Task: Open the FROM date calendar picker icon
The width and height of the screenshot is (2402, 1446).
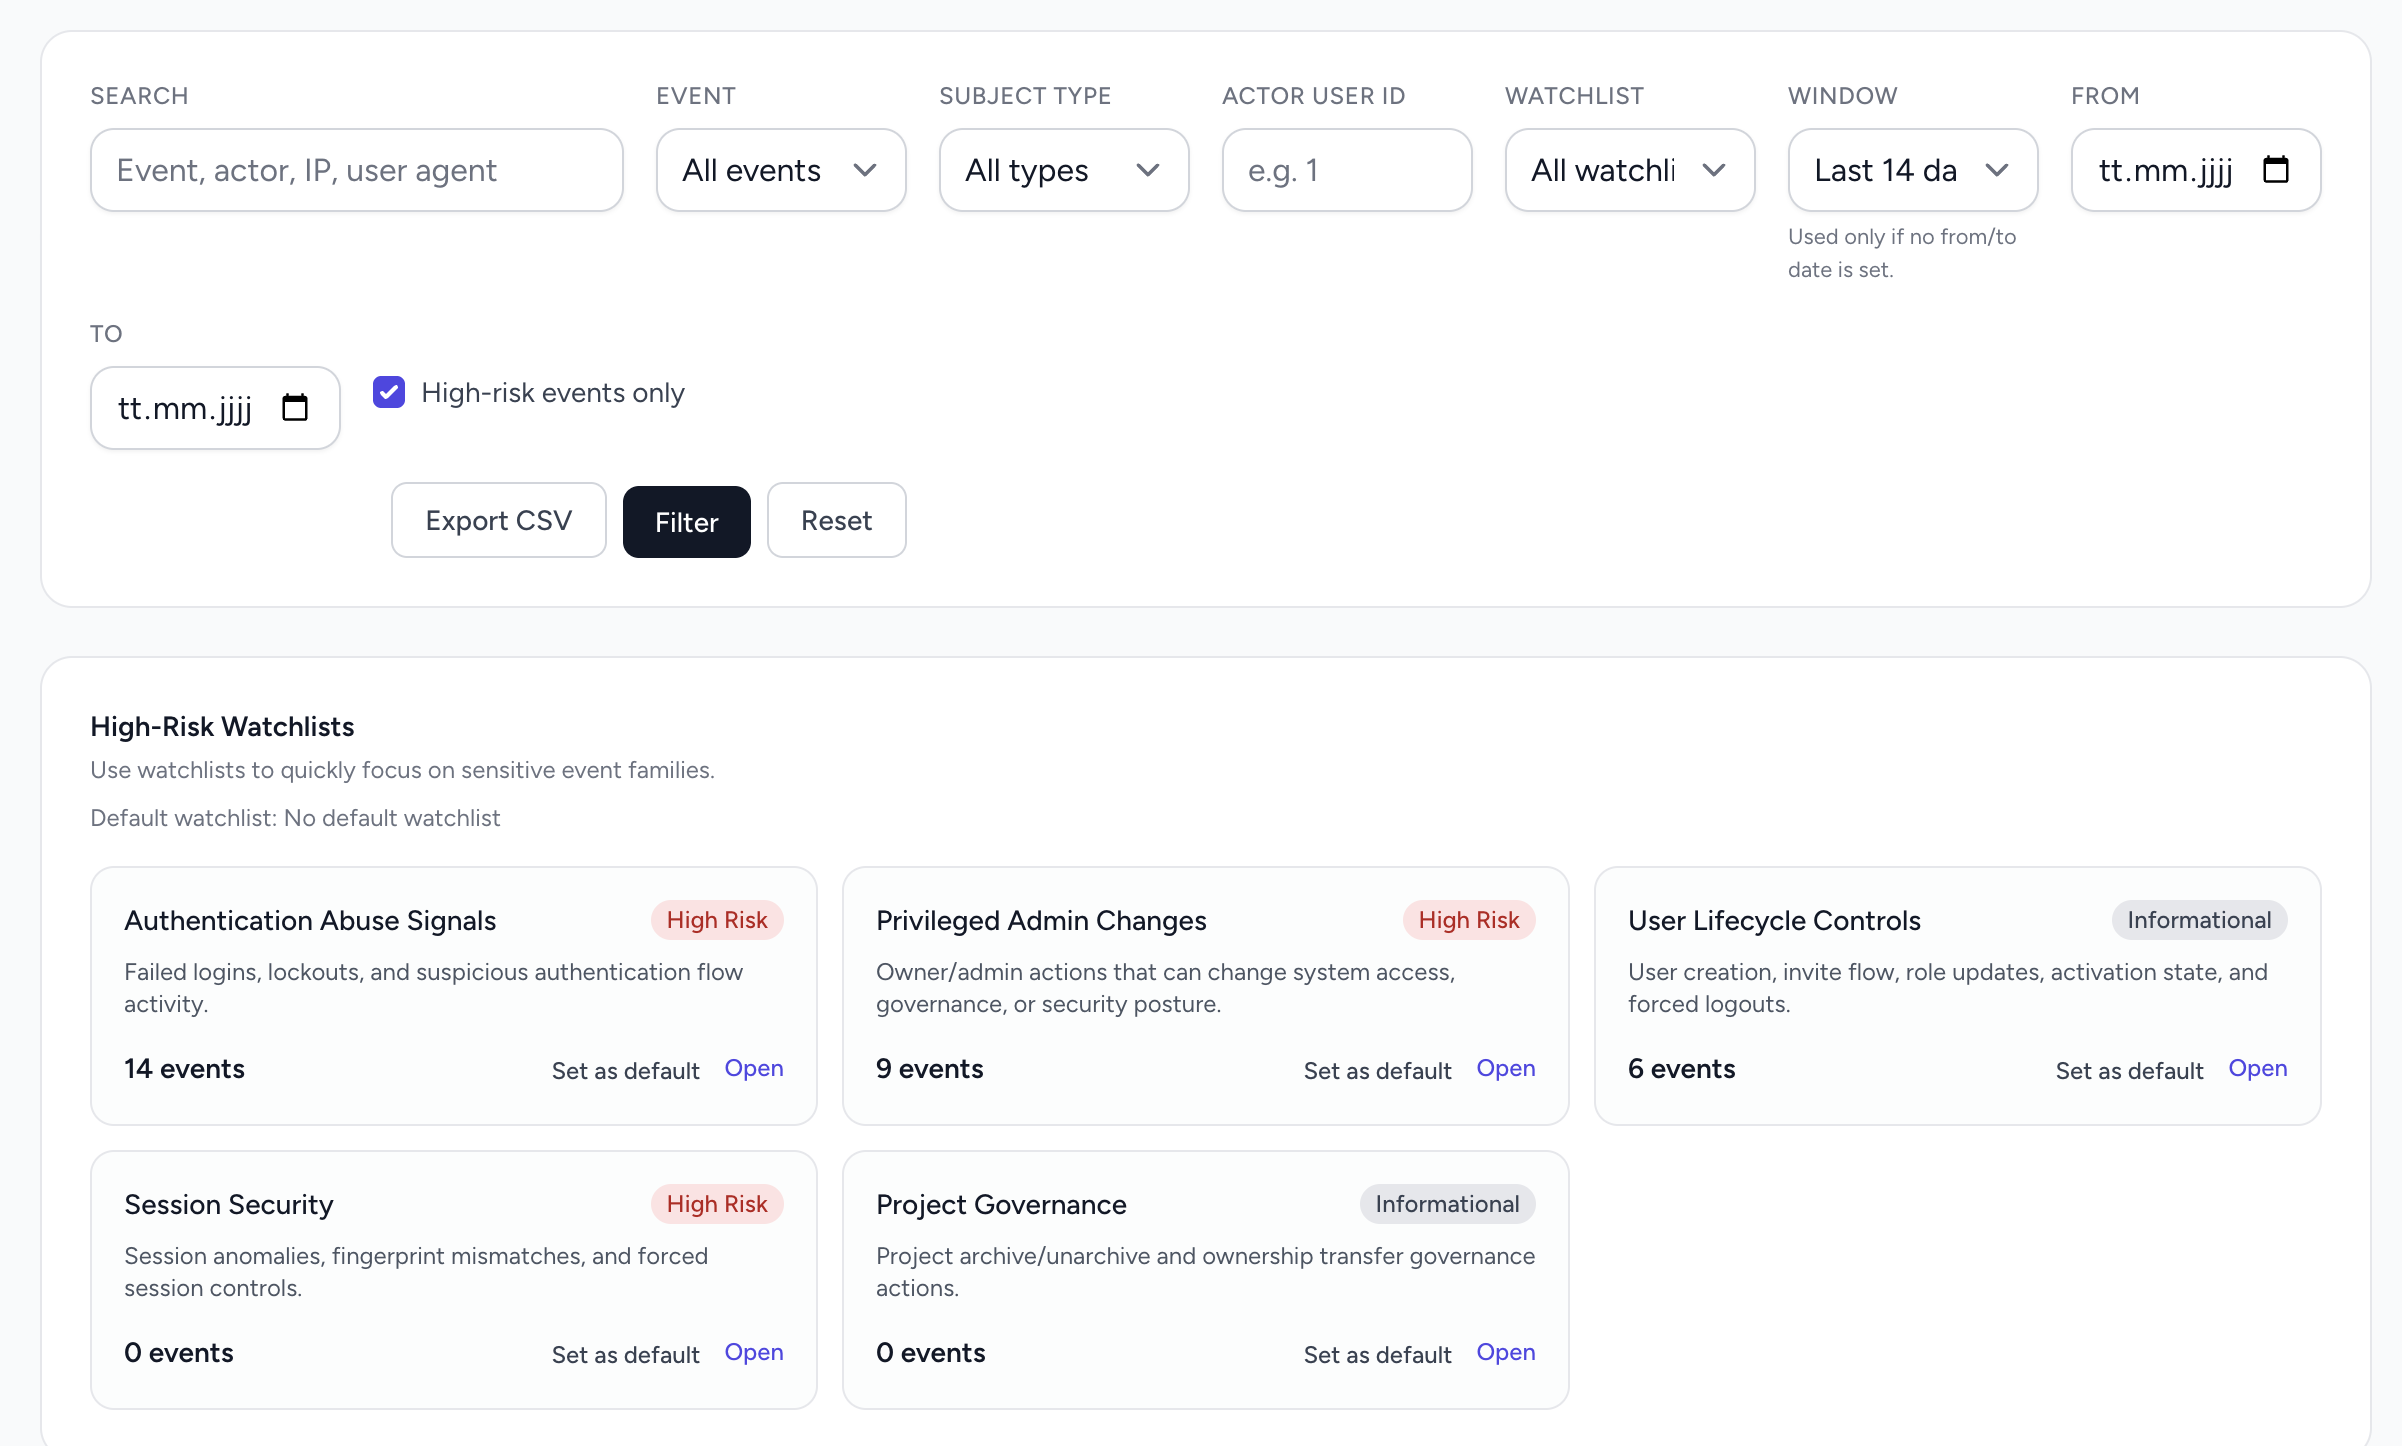Action: coord(2276,170)
